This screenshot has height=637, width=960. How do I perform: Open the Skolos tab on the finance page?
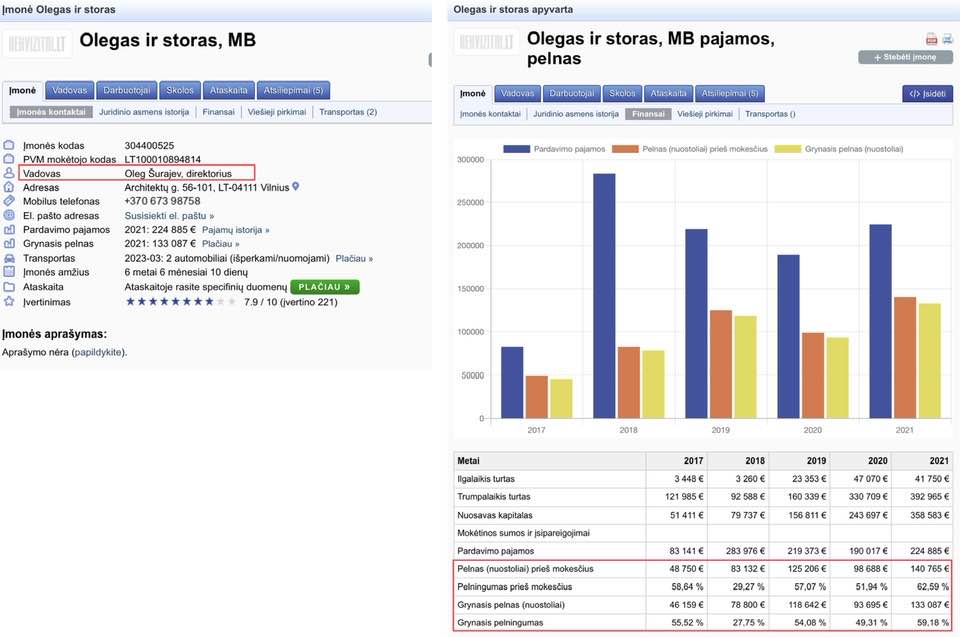(x=622, y=93)
